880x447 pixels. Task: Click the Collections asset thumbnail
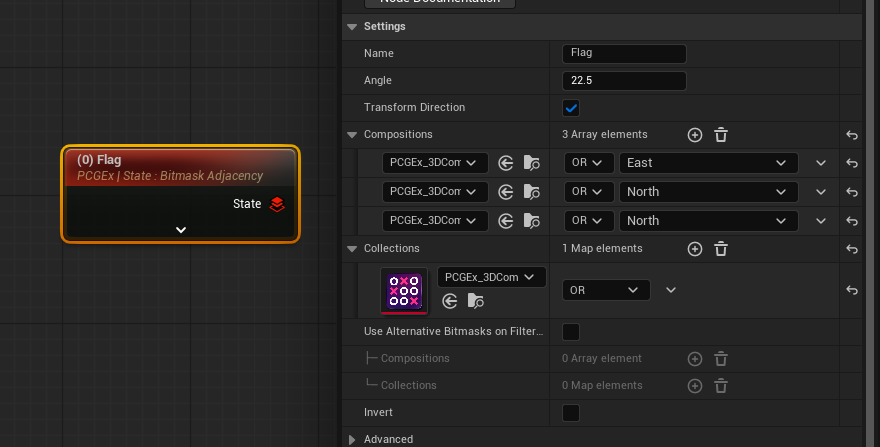[x=404, y=290]
